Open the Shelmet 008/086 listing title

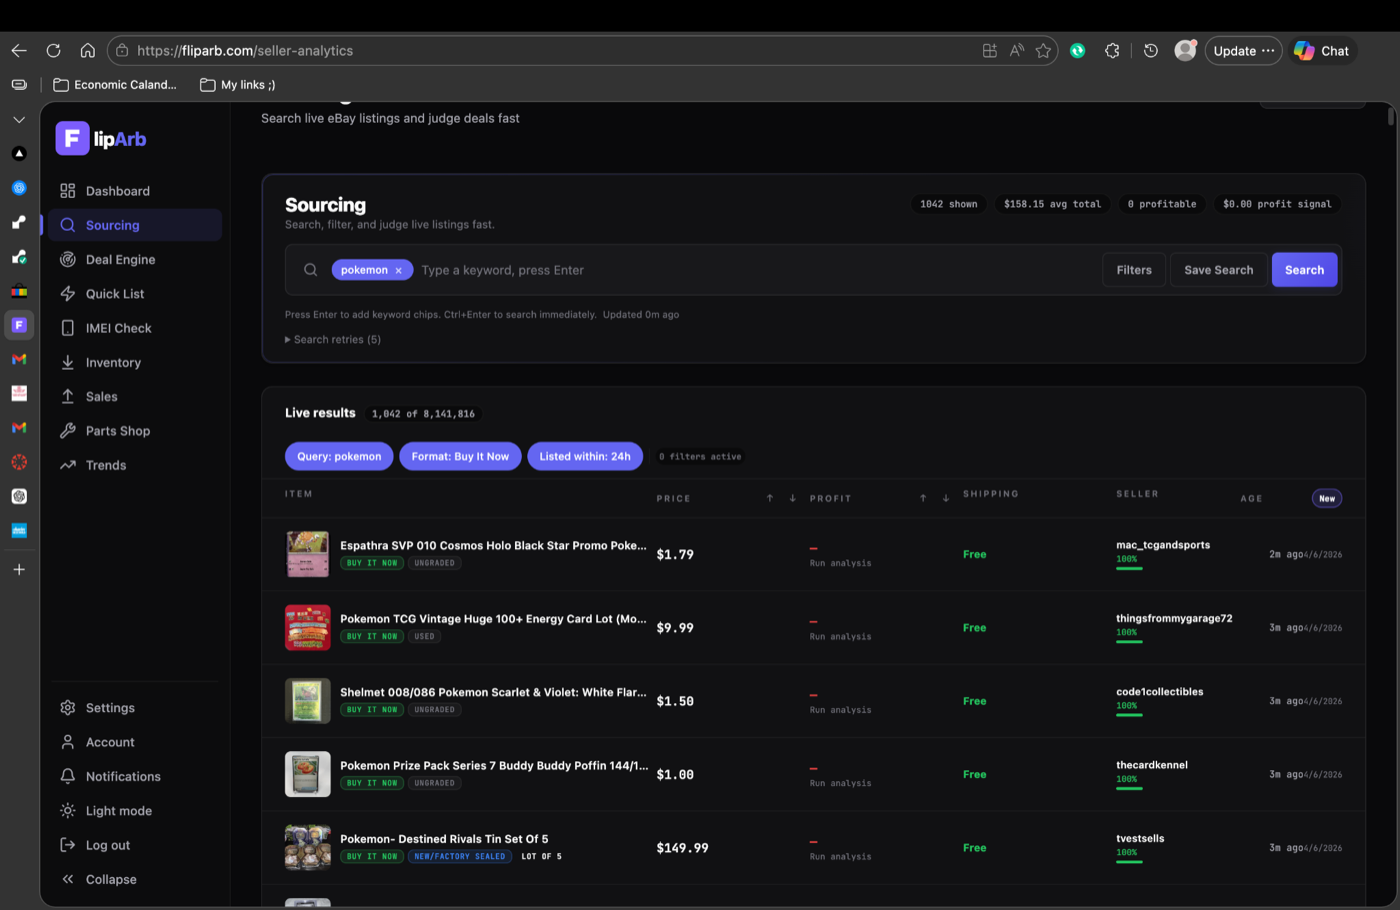coord(493,692)
